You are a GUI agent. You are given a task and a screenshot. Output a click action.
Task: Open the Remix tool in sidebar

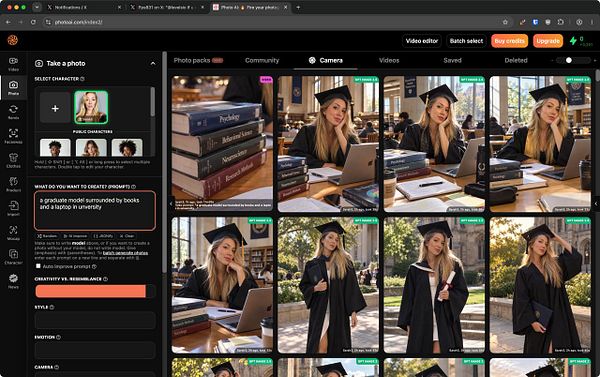pyautogui.click(x=13, y=112)
